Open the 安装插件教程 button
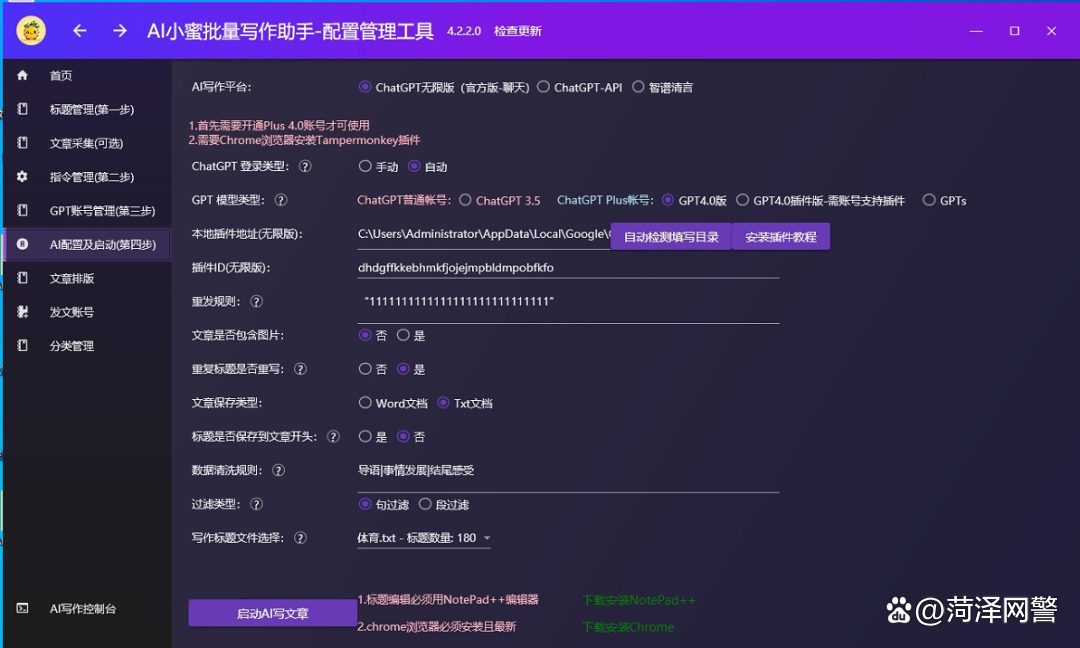This screenshot has width=1080, height=648. pyautogui.click(x=781, y=236)
